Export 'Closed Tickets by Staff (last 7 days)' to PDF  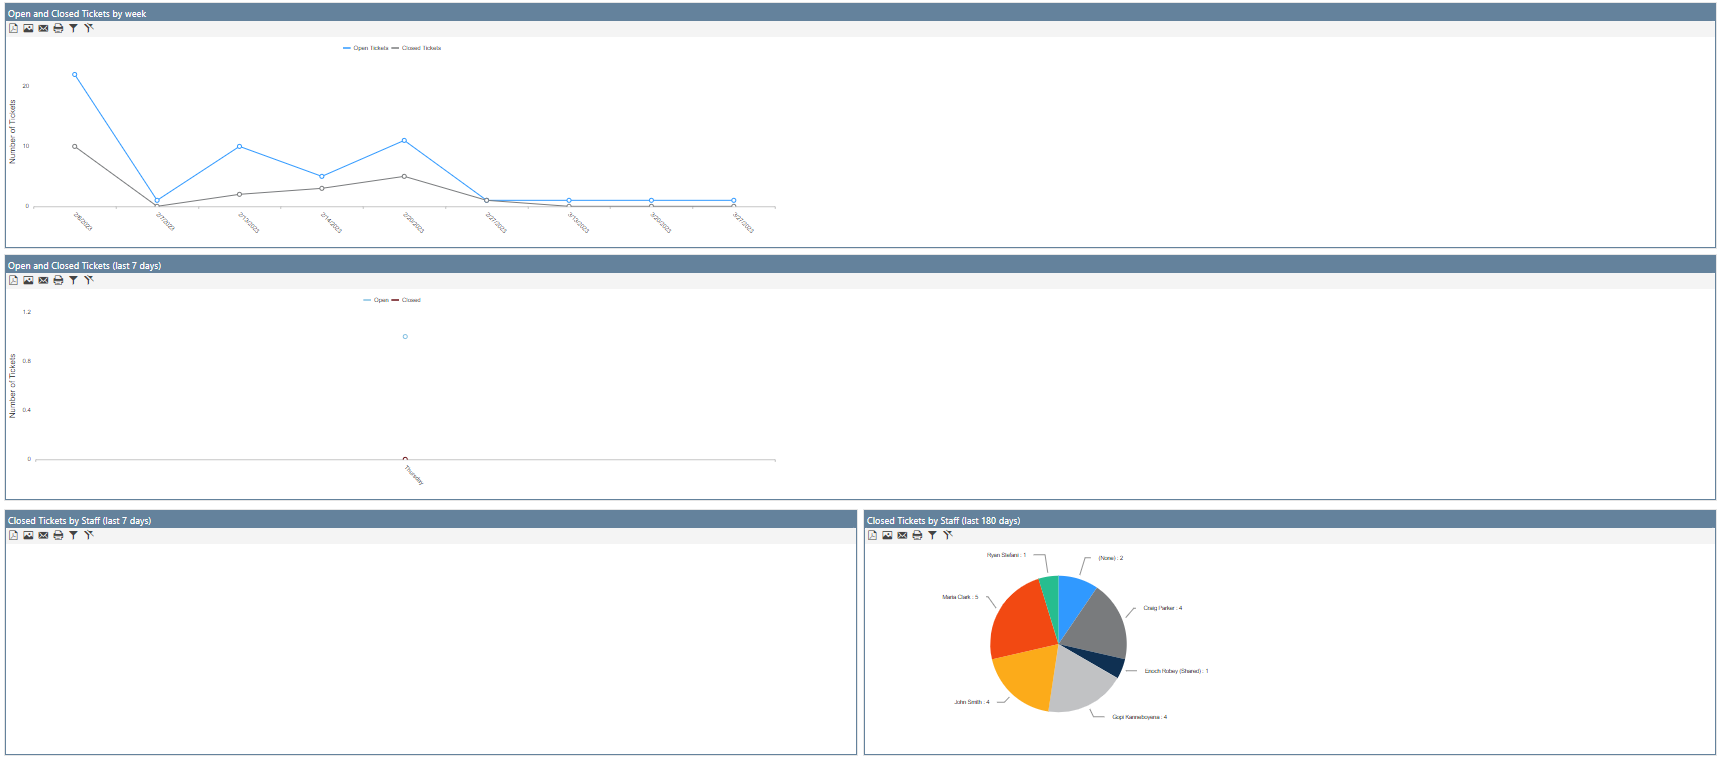[13, 535]
